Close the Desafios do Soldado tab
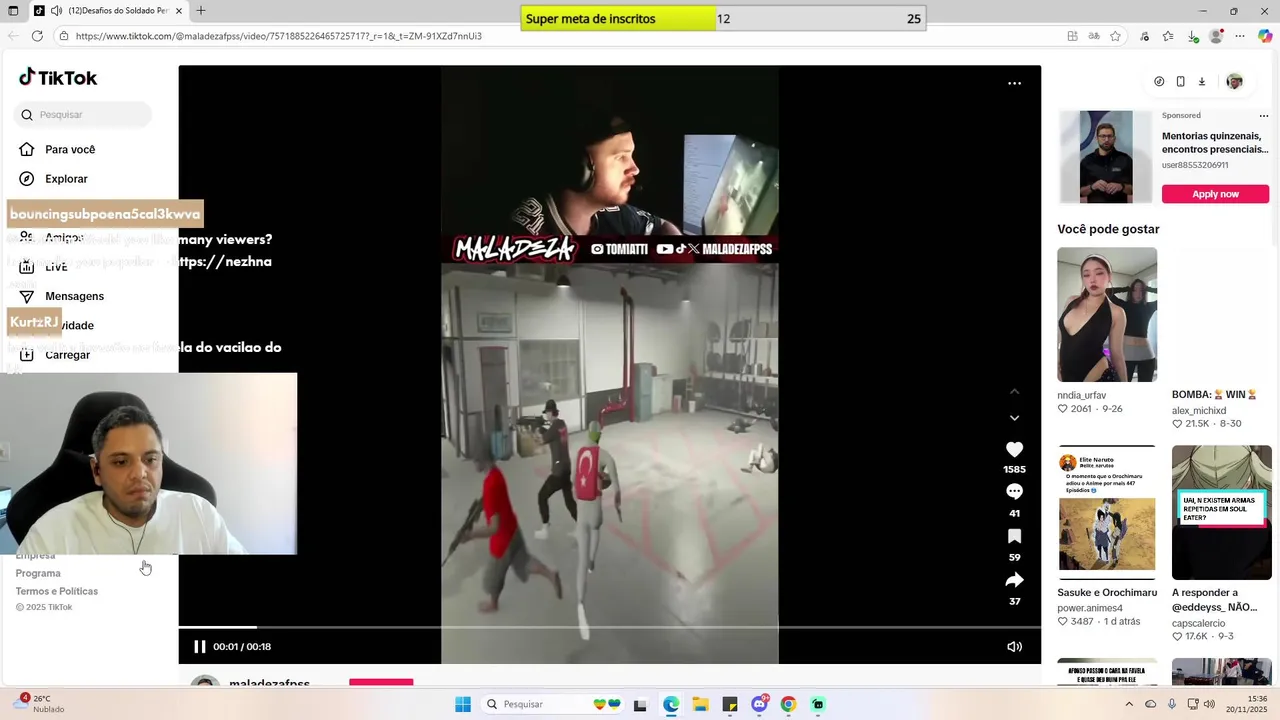The height and width of the screenshot is (720, 1280). [179, 11]
